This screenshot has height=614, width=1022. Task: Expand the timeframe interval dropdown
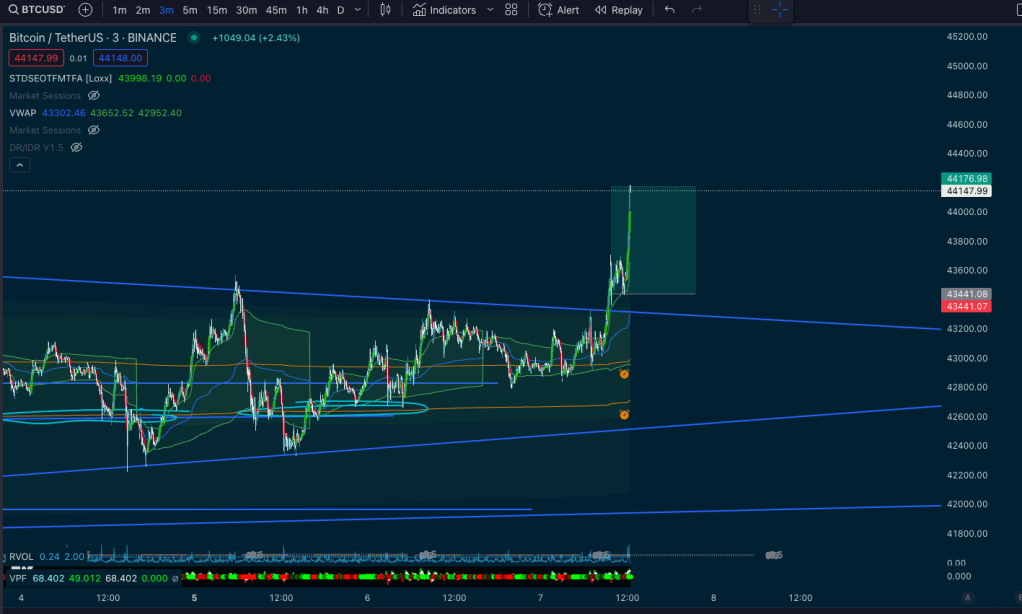click(x=359, y=10)
